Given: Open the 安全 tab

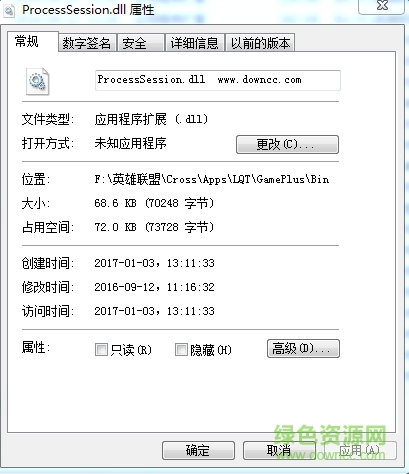Looking at the screenshot, I should tap(140, 43).
